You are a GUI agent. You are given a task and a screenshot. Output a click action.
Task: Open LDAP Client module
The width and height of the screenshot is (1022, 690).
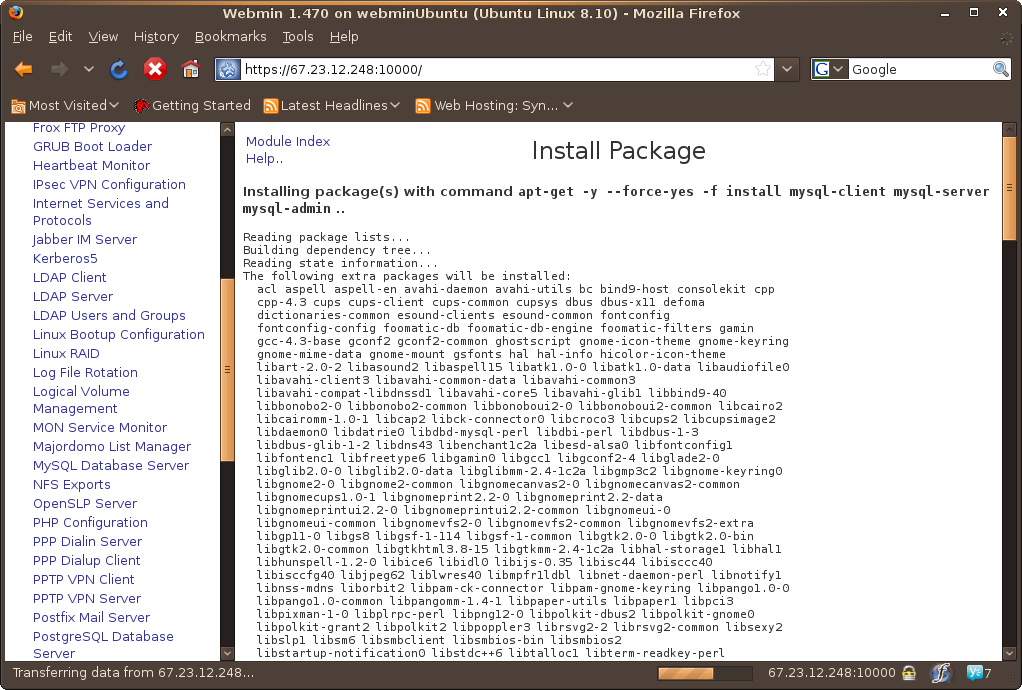tap(69, 277)
